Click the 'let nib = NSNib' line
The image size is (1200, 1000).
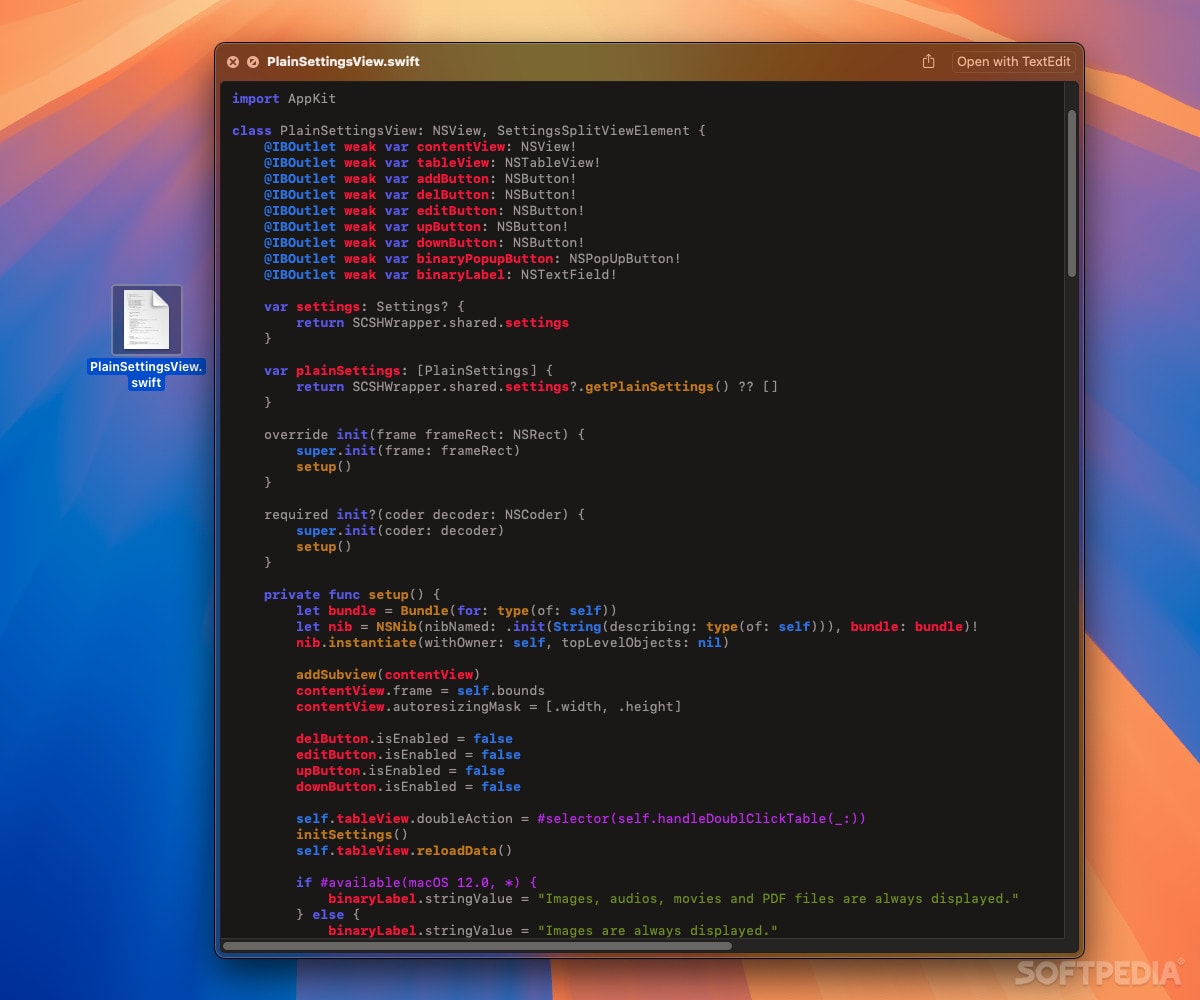point(636,627)
